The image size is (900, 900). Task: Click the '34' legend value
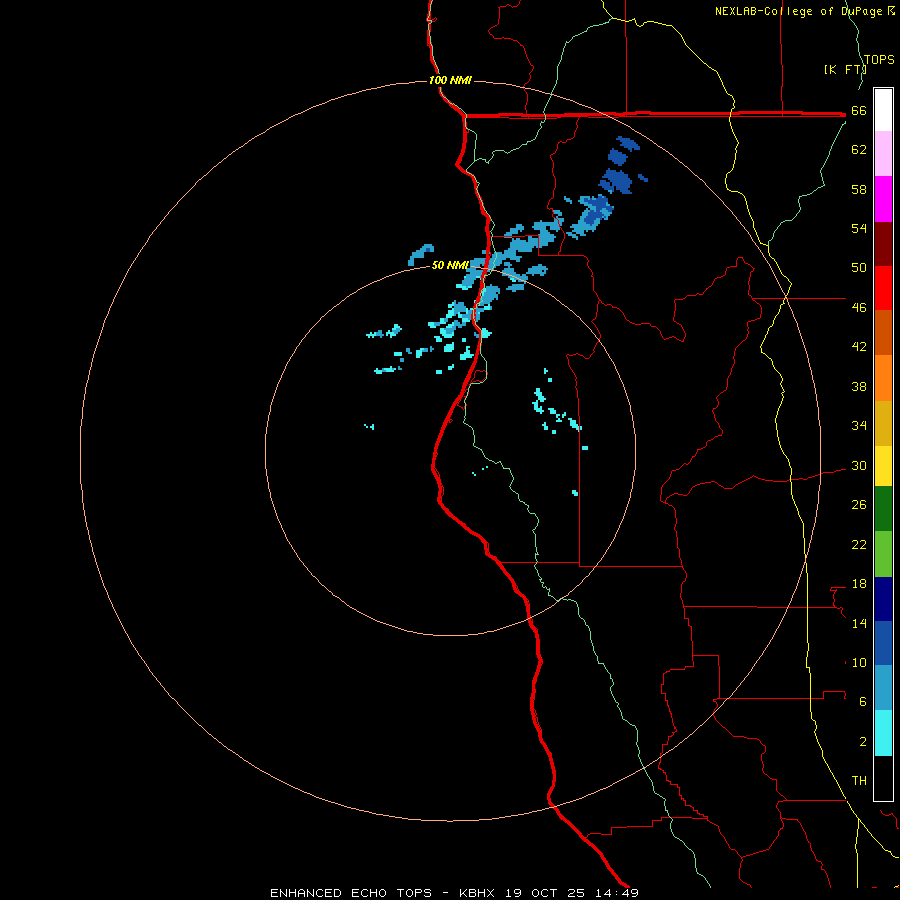859,426
